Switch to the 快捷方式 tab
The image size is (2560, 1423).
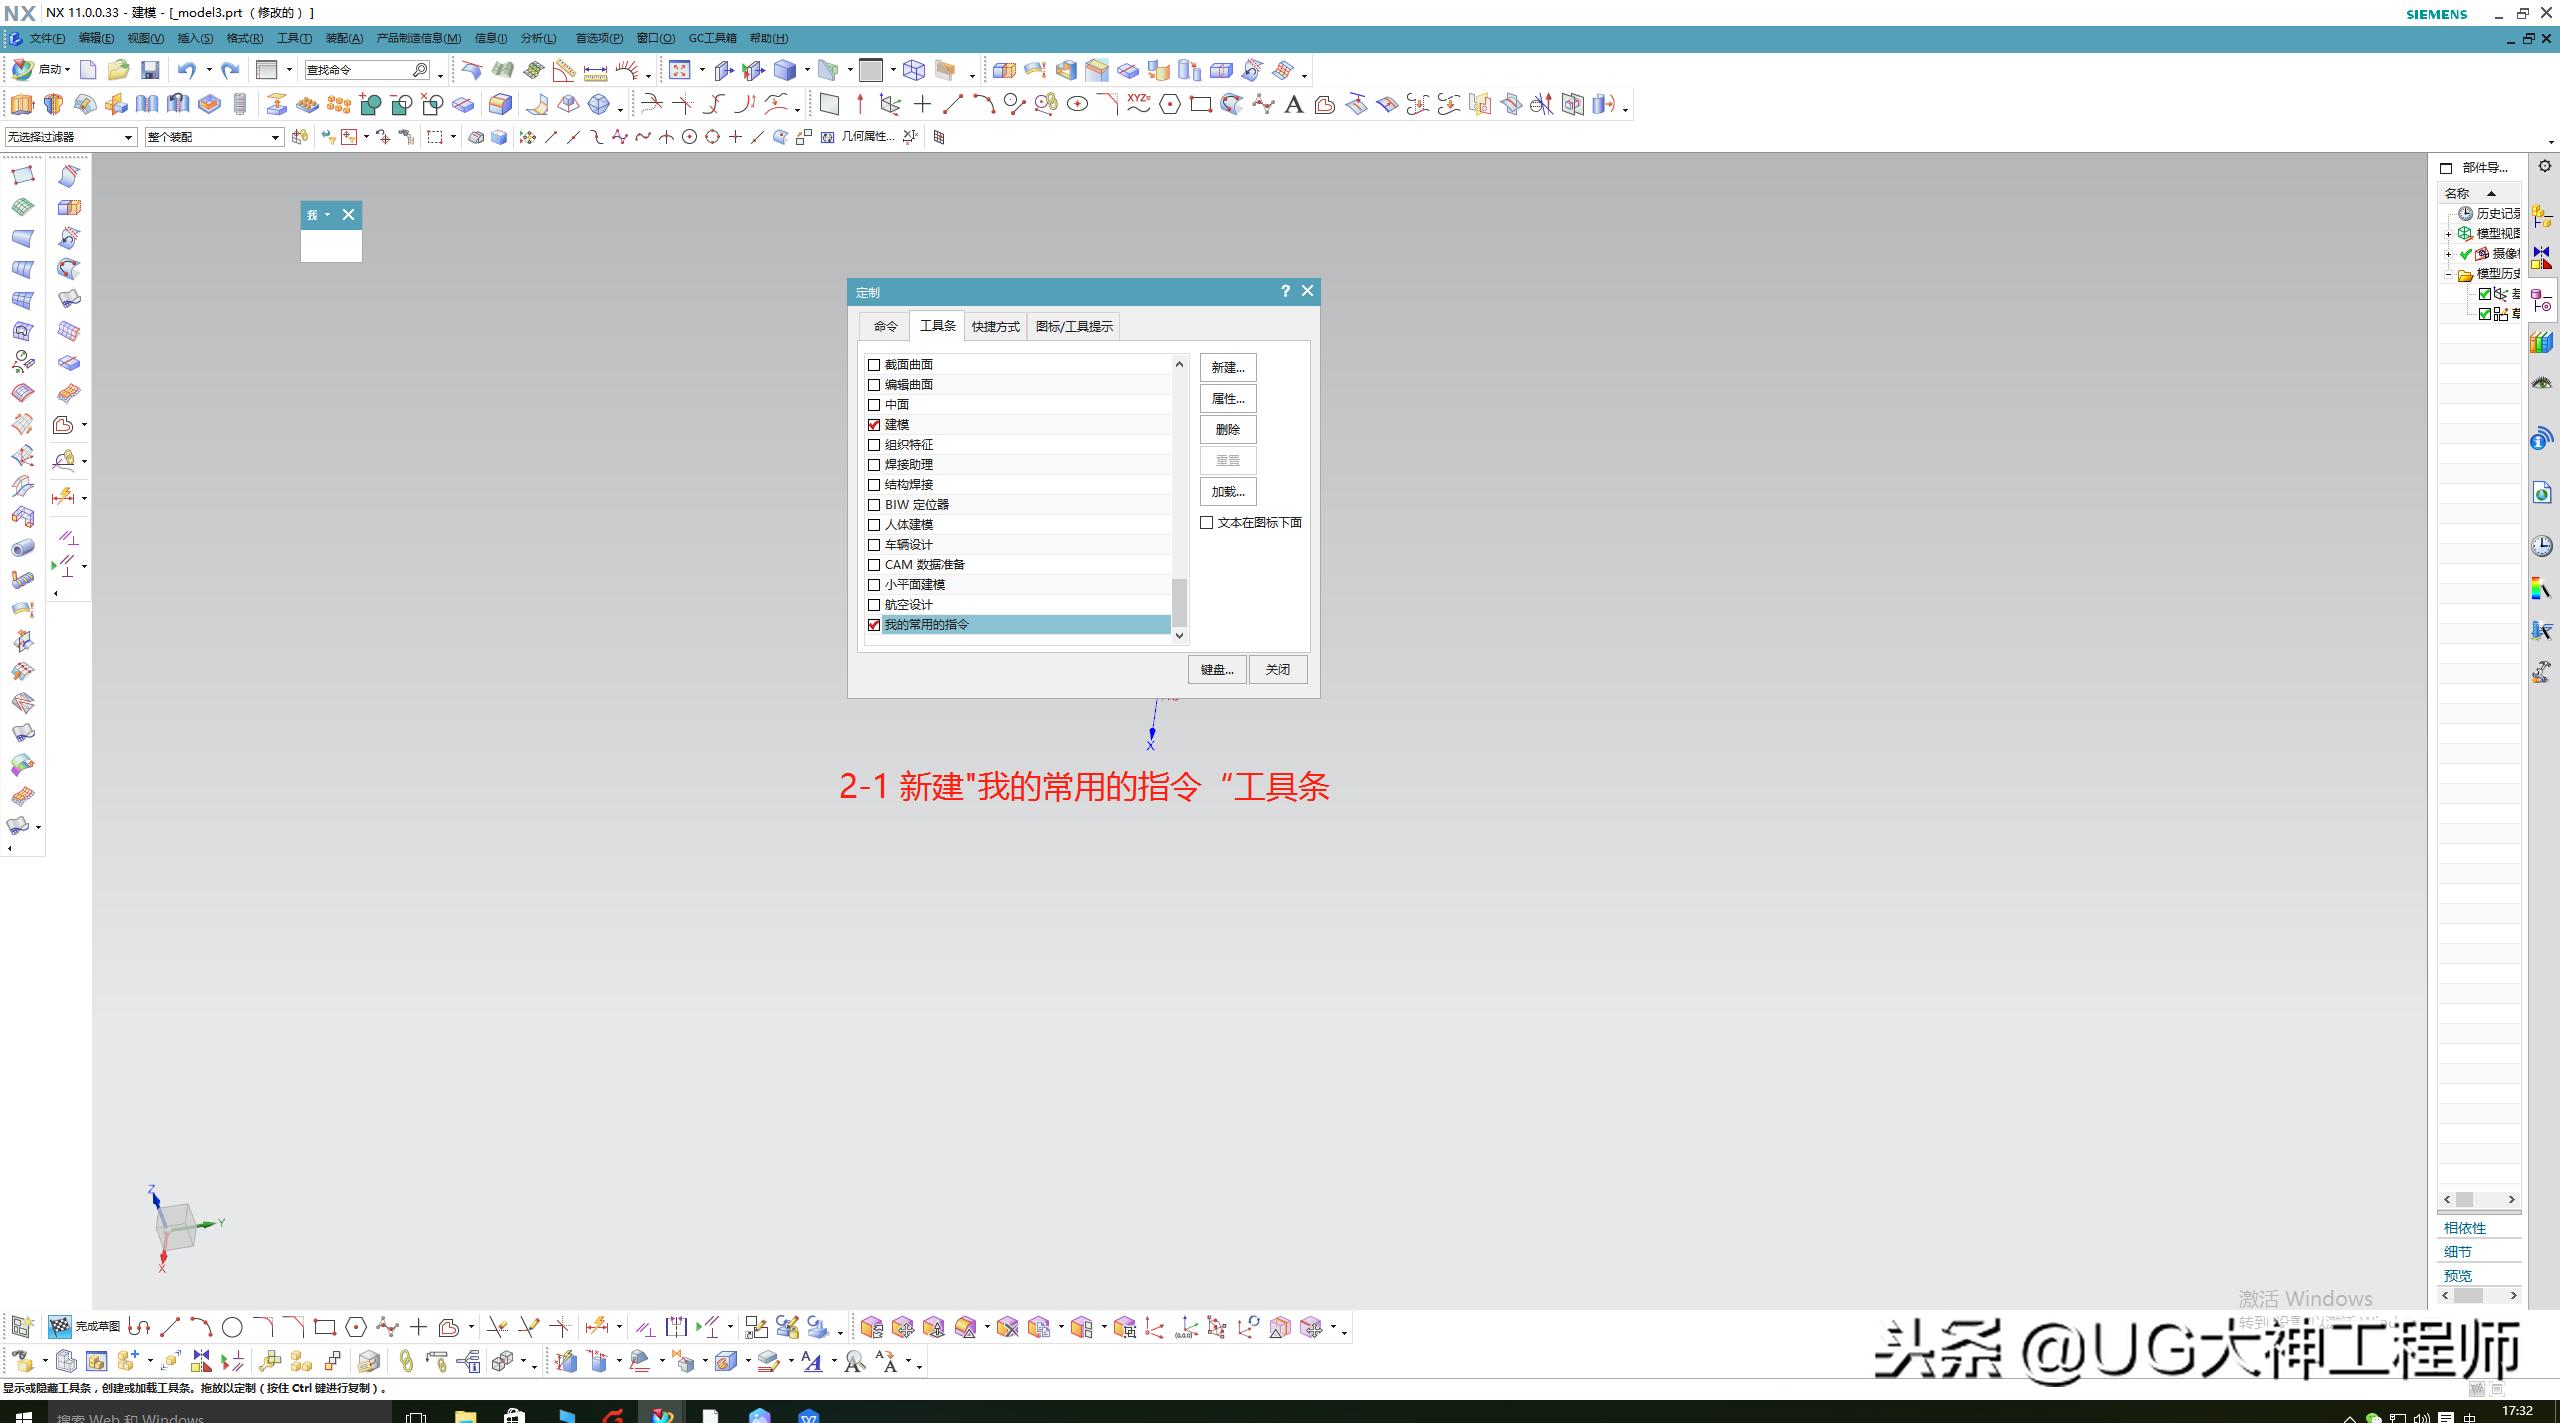pyautogui.click(x=995, y=327)
